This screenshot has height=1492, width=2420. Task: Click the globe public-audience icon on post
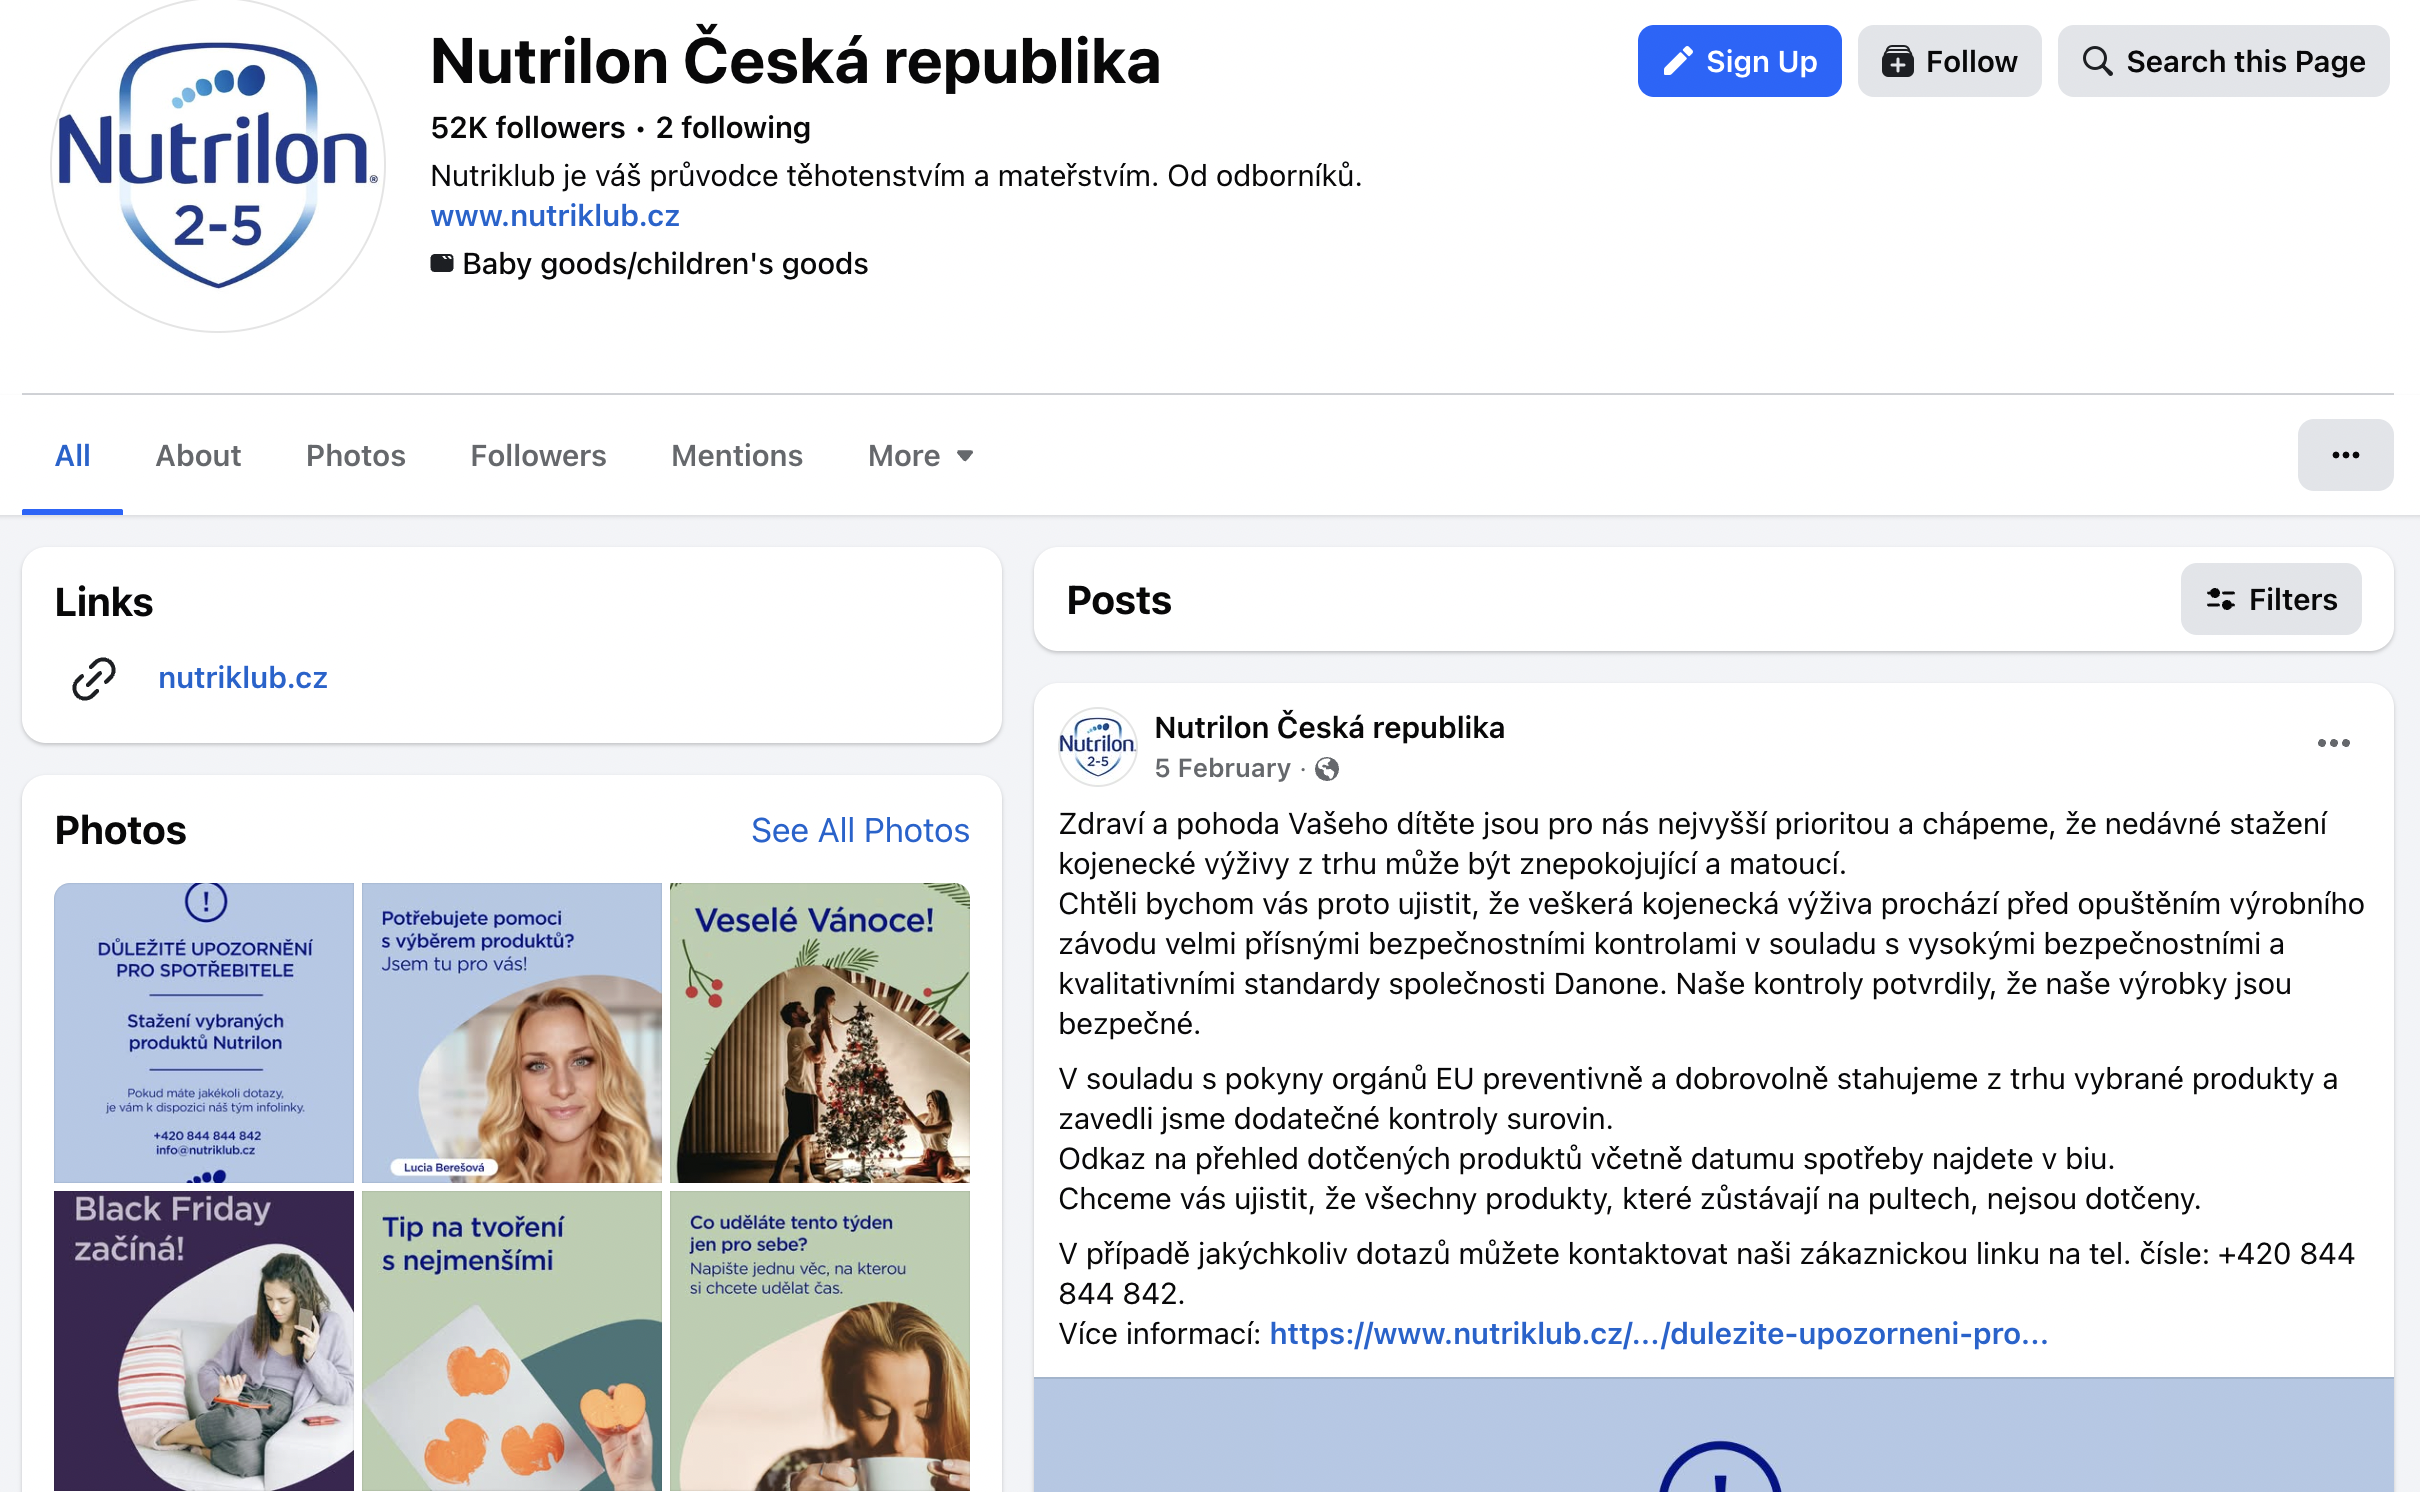coord(1327,769)
